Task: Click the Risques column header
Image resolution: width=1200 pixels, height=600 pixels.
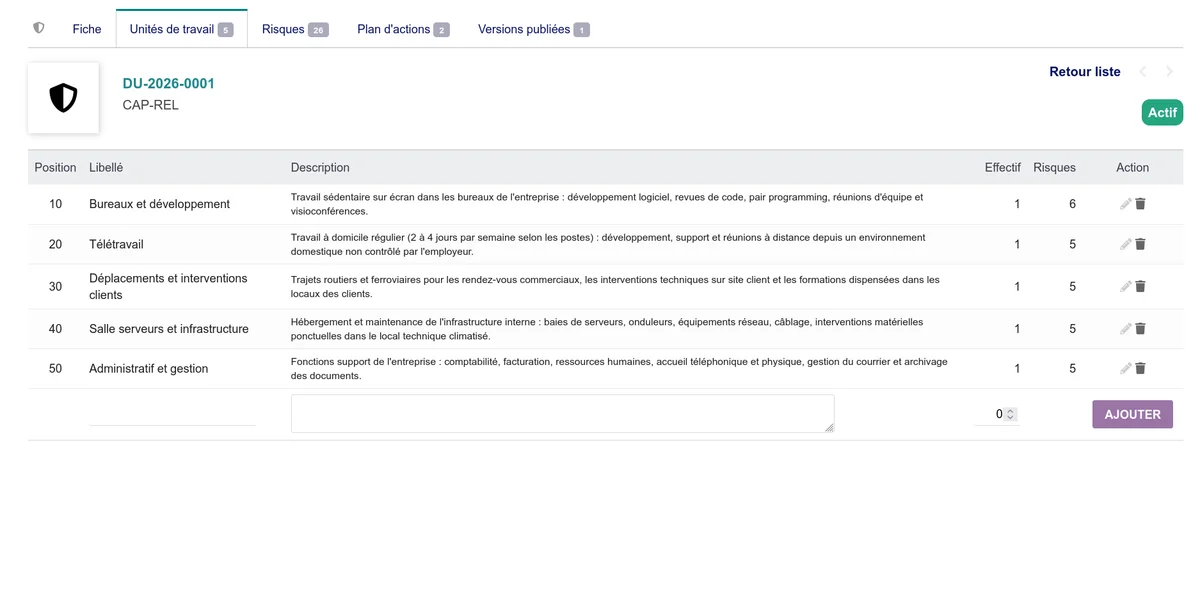Action: [x=1055, y=168]
